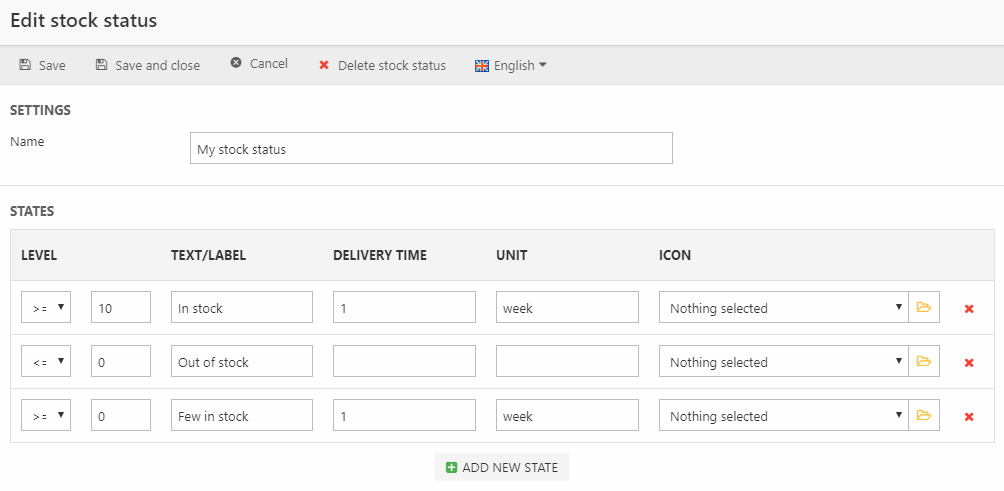Image resolution: width=1004 pixels, height=491 pixels.
Task: Remove the Out of stock state row
Action: pyautogui.click(x=968, y=363)
